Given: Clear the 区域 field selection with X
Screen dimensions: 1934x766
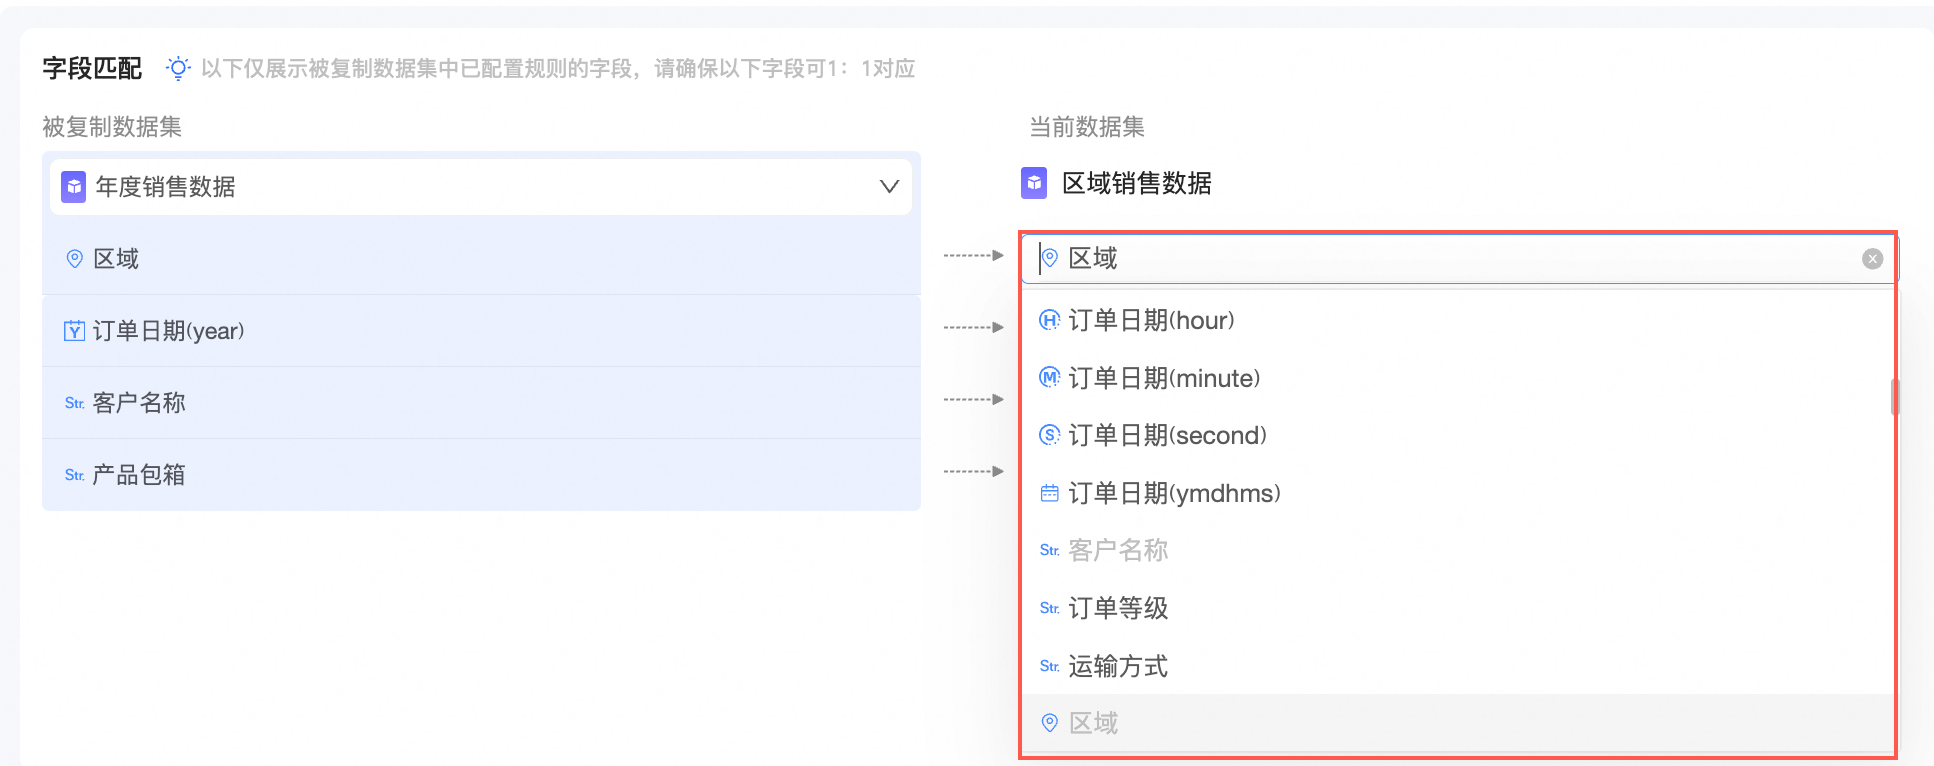Looking at the screenshot, I should [x=1872, y=259].
